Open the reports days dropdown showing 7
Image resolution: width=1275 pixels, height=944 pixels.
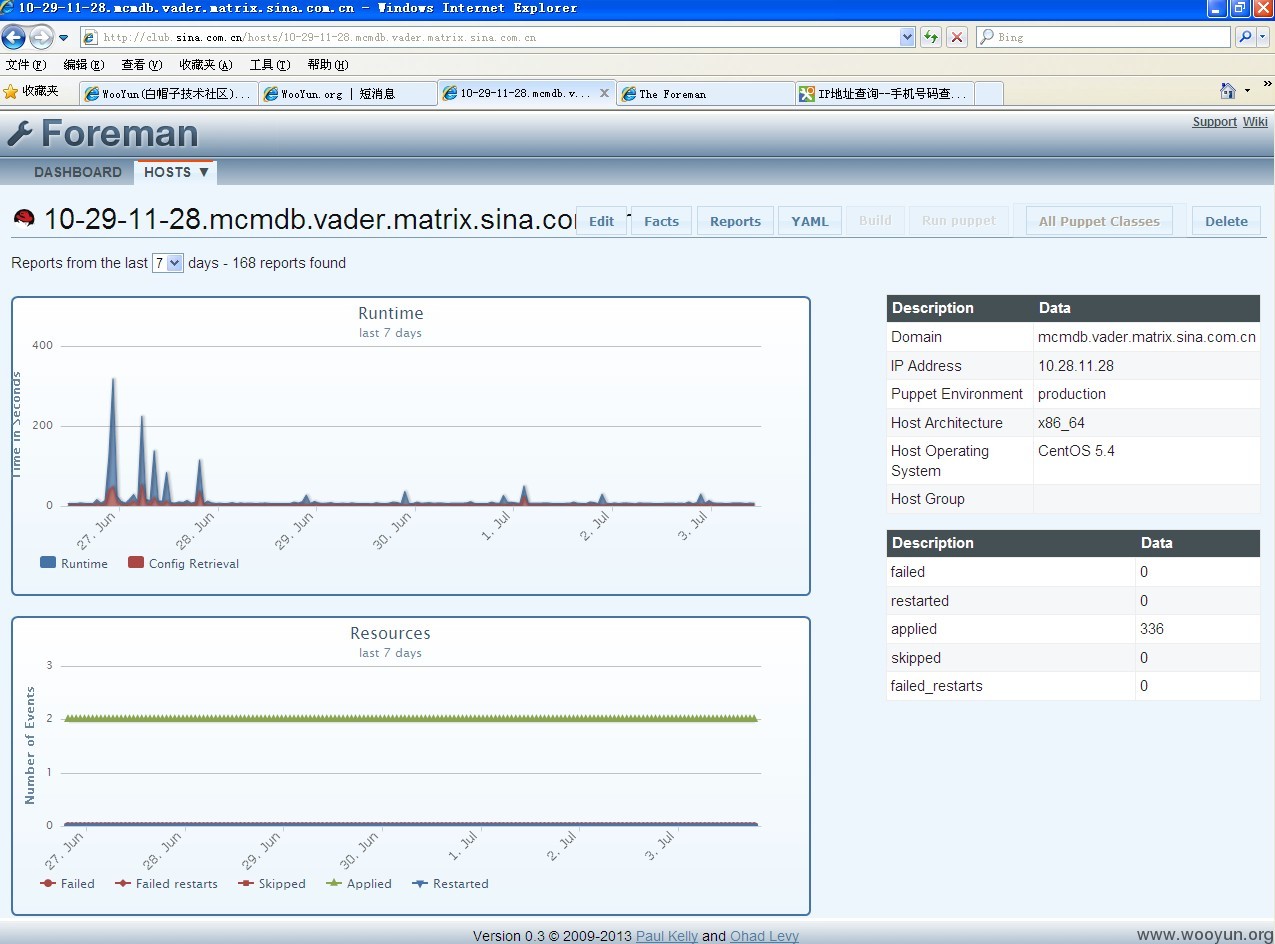tap(168, 263)
